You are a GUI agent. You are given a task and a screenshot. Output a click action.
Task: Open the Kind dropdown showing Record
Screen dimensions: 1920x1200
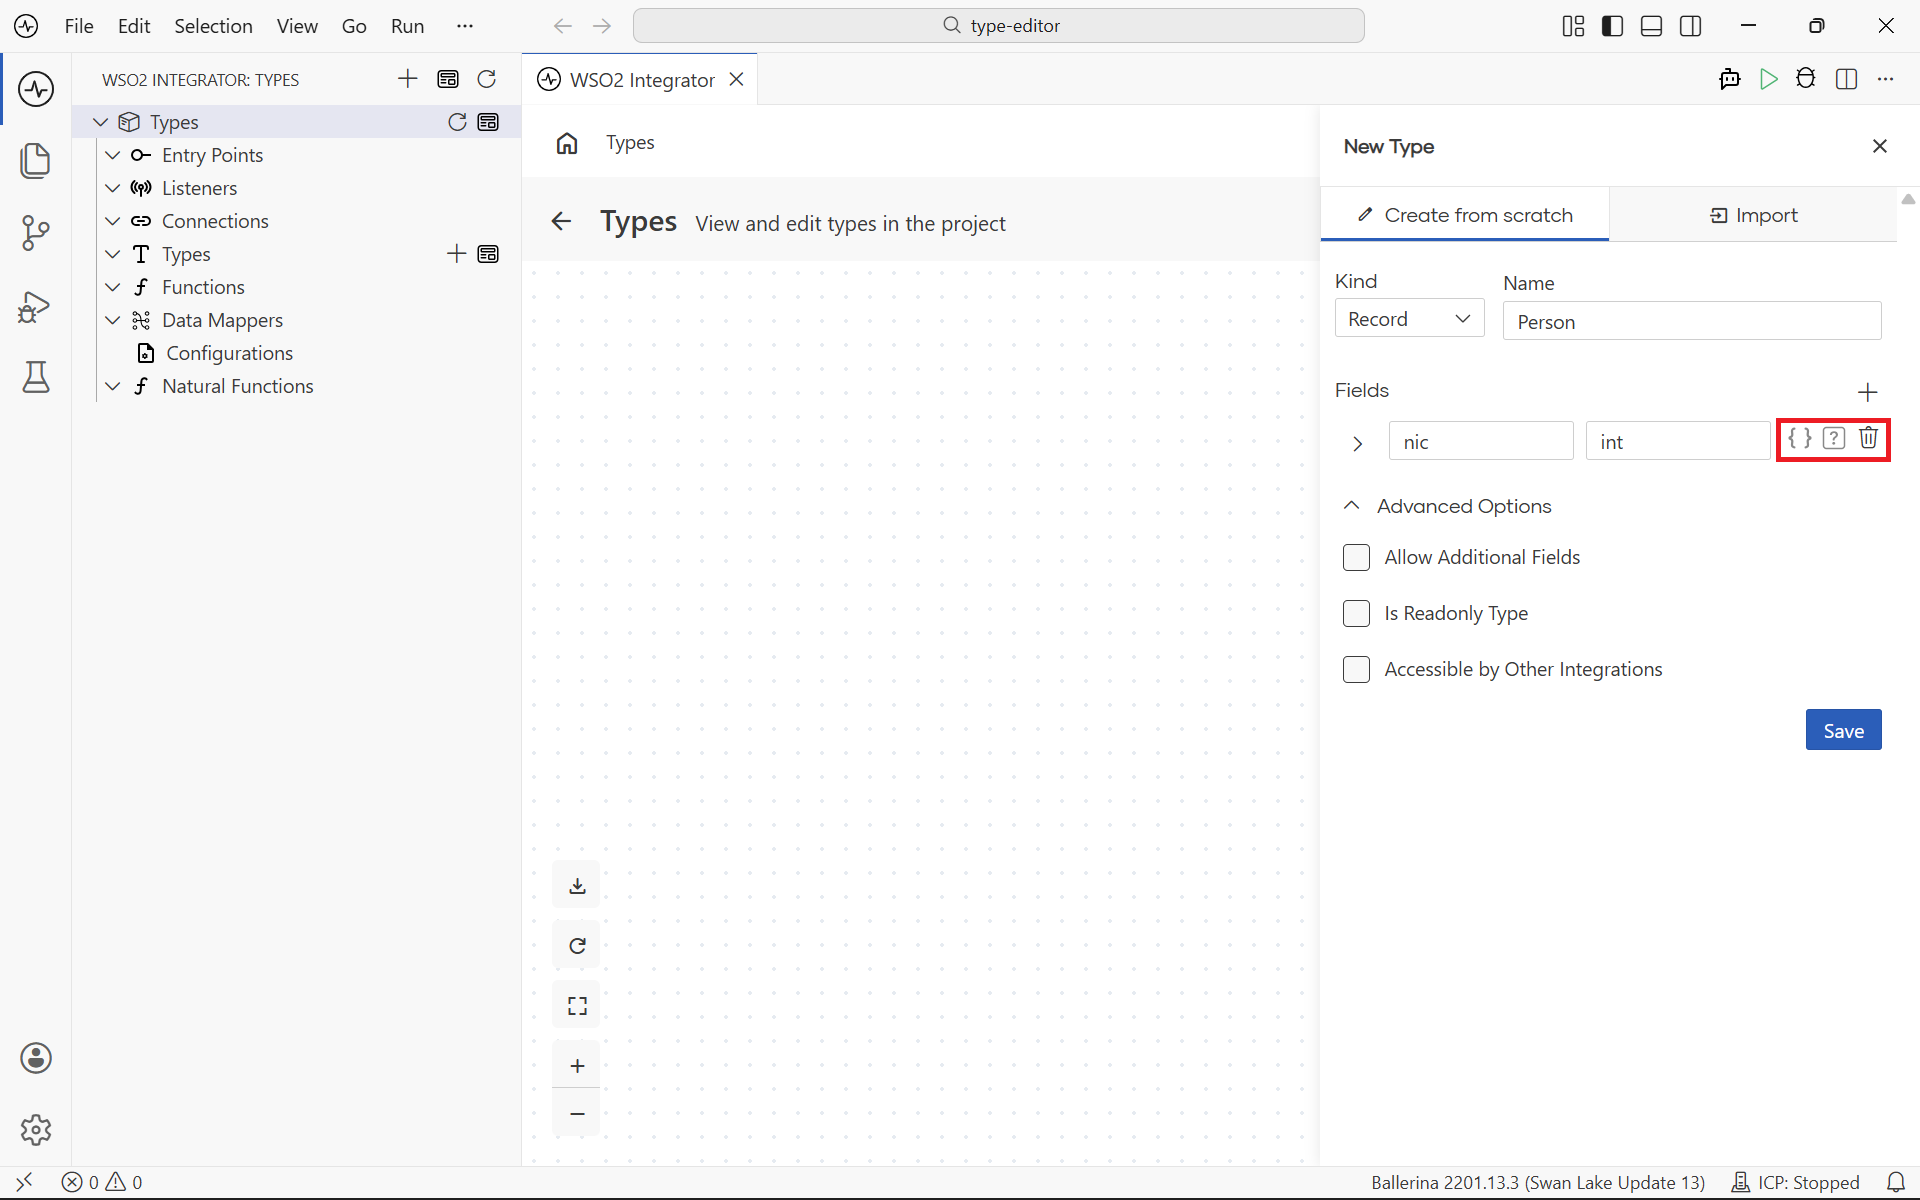click(x=1409, y=319)
